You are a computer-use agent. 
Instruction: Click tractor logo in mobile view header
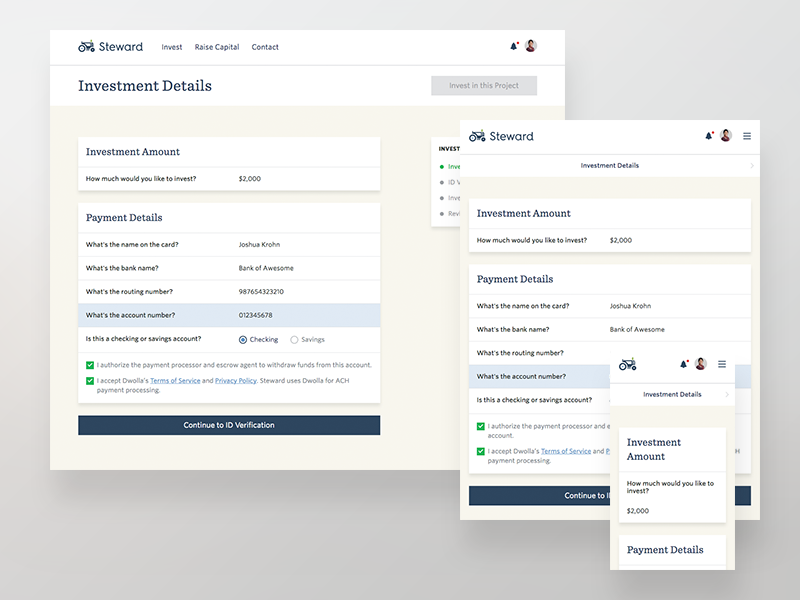pyautogui.click(x=628, y=364)
